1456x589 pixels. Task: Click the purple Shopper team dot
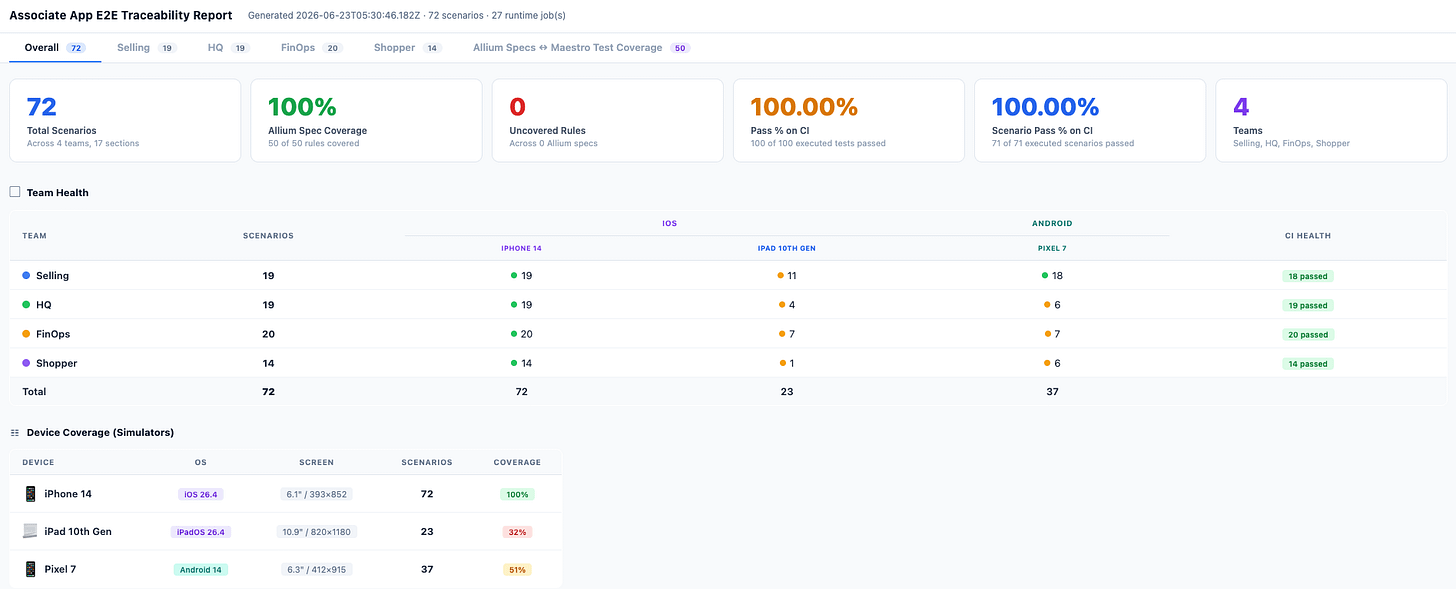(x=26, y=363)
